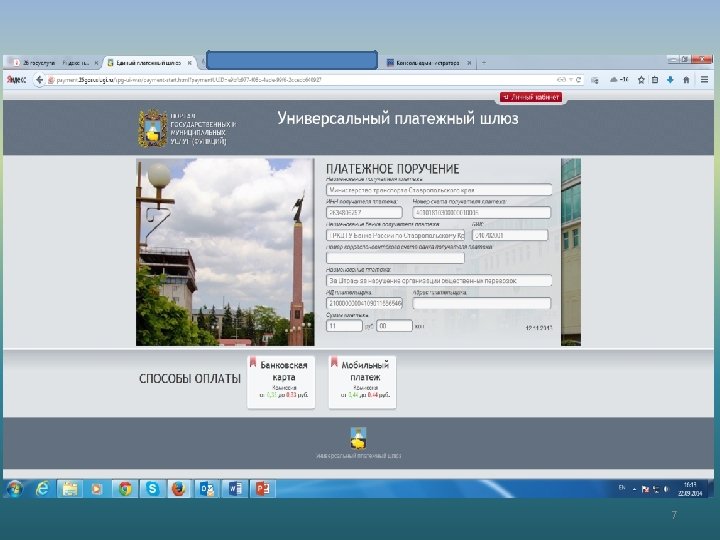Go to the browser home page icon
The image size is (720, 540).
coord(686,80)
